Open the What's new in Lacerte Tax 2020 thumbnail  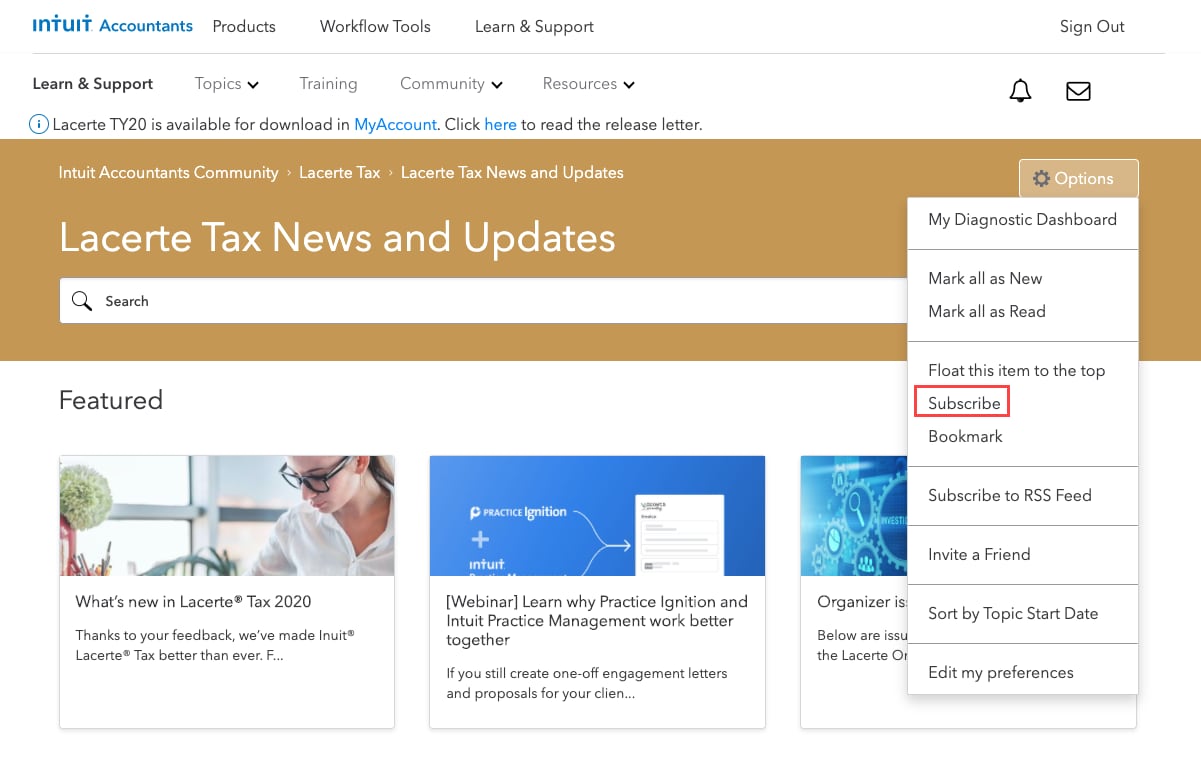227,516
